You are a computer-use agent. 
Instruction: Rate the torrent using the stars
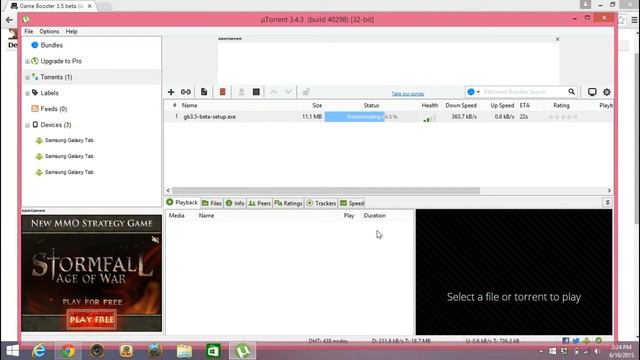coord(563,117)
